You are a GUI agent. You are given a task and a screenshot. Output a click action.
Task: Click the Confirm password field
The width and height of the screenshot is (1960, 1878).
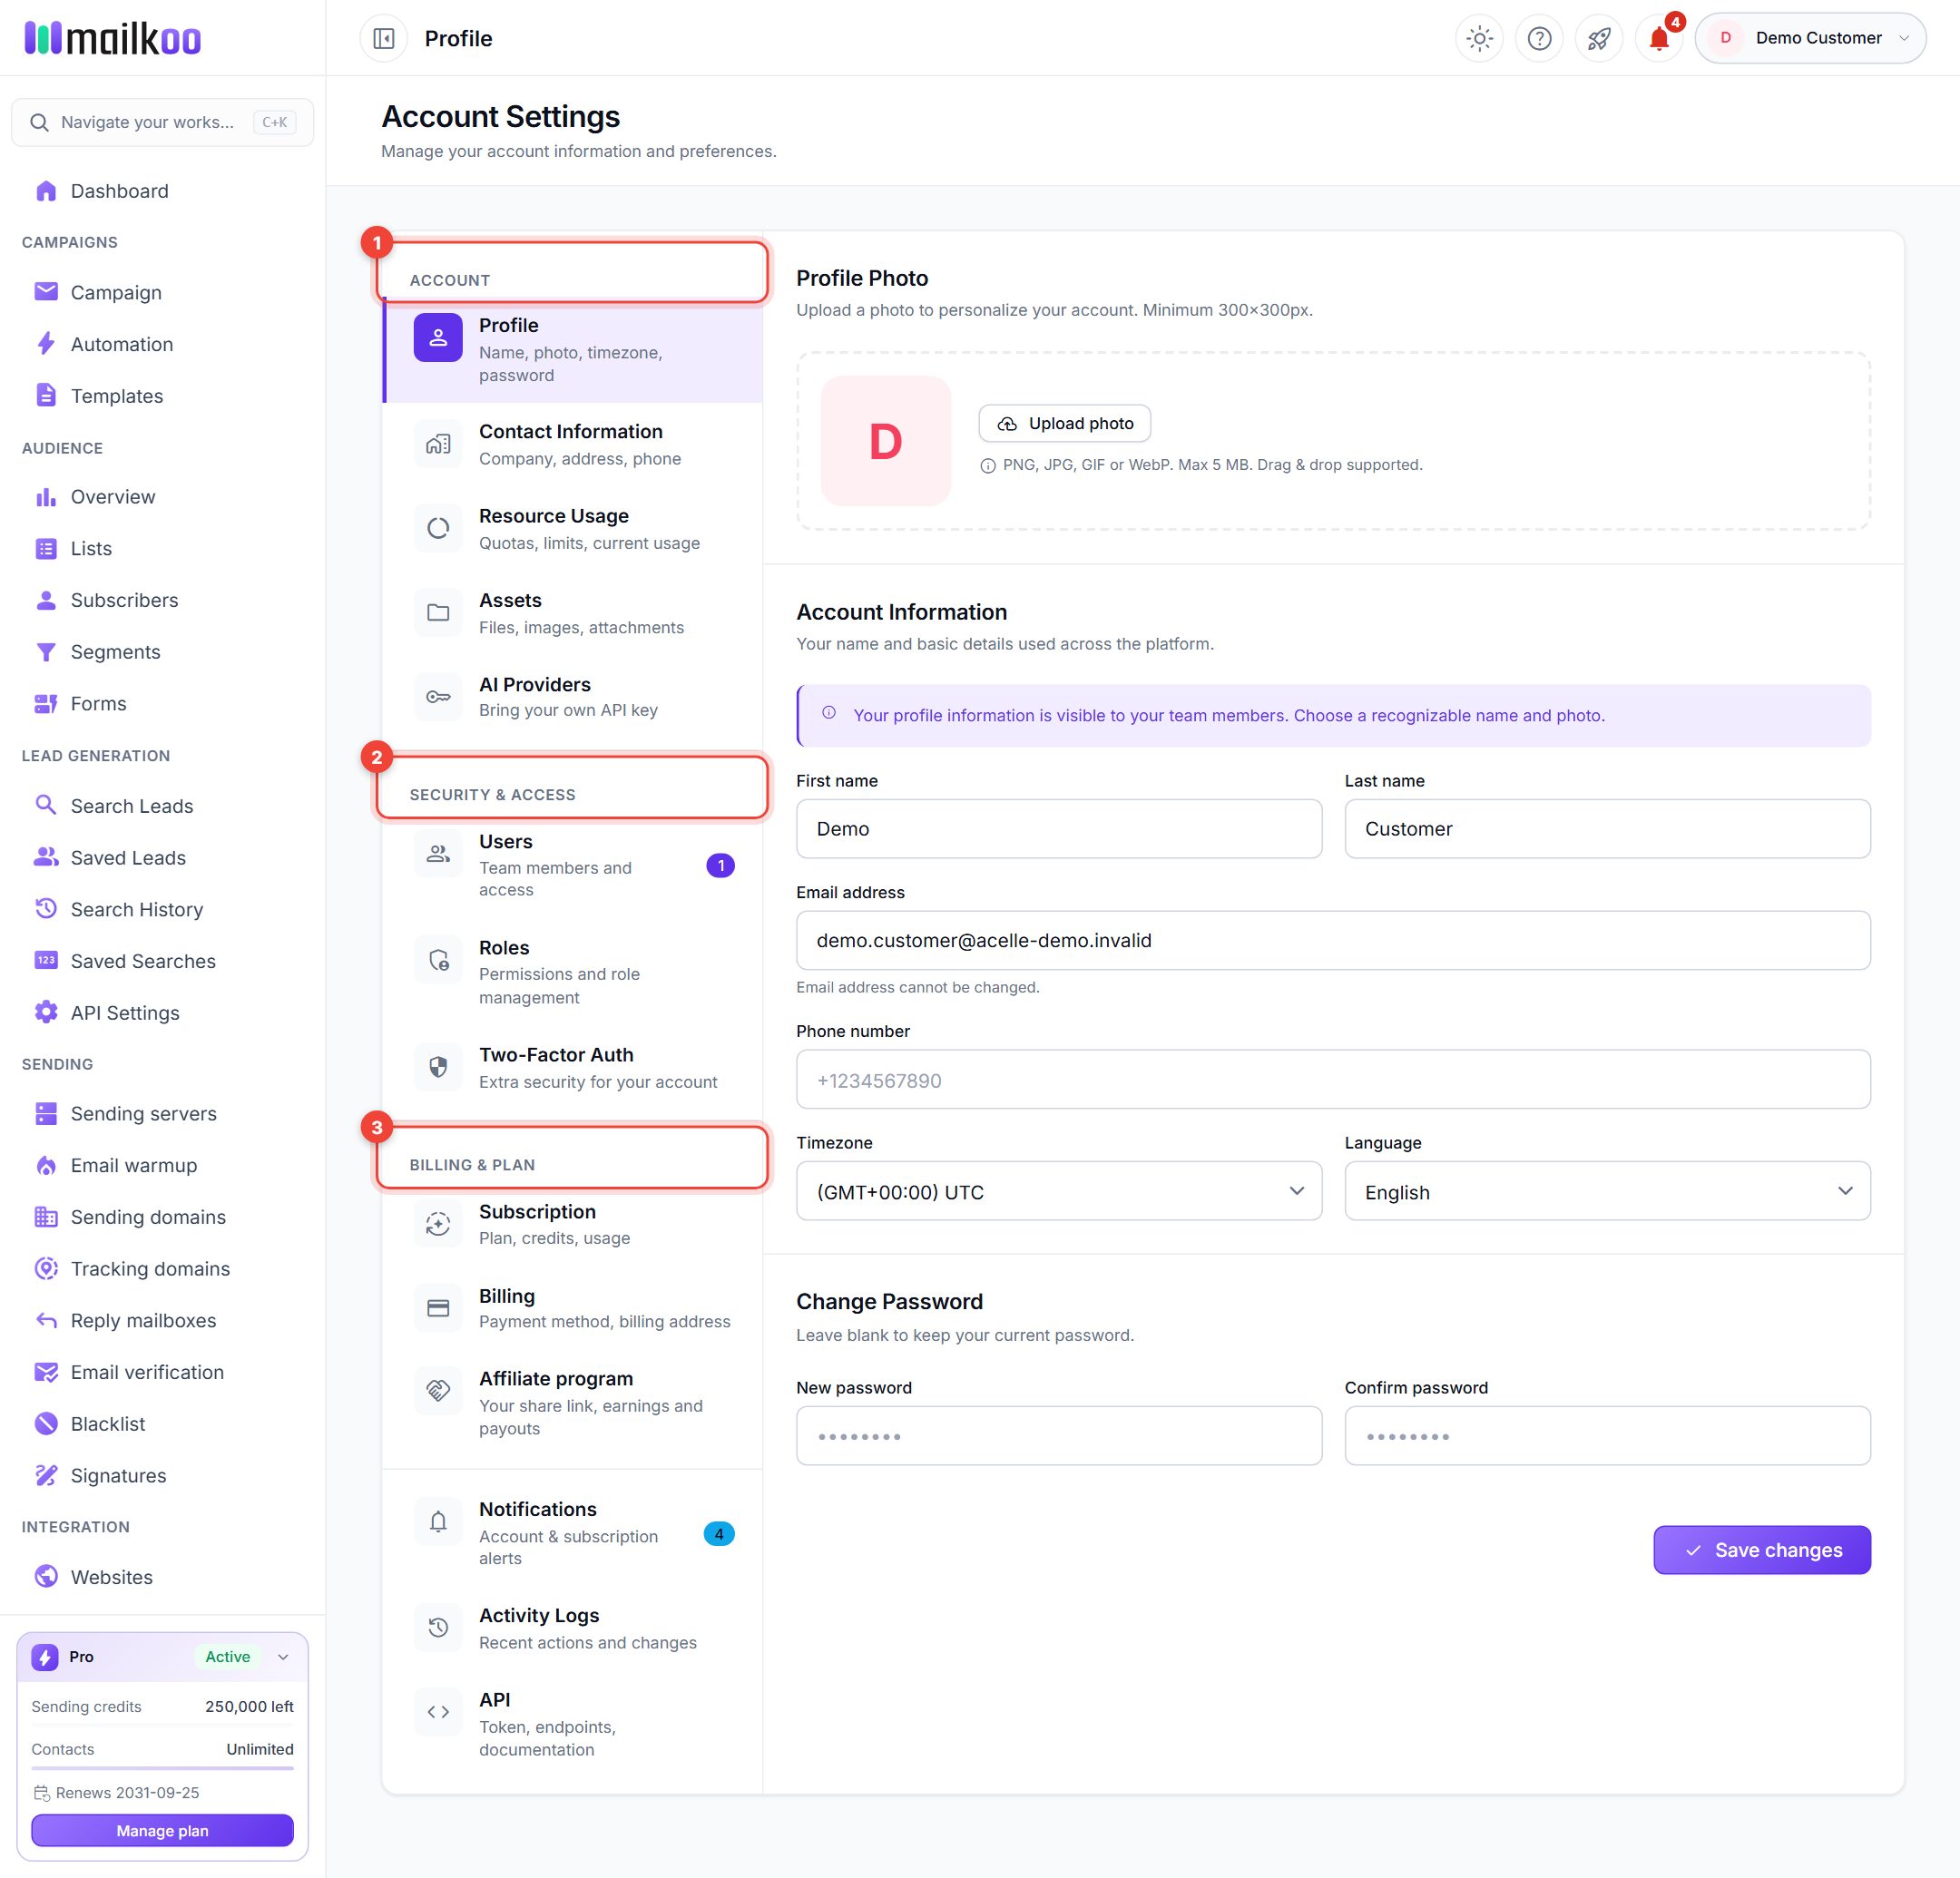point(1607,1435)
